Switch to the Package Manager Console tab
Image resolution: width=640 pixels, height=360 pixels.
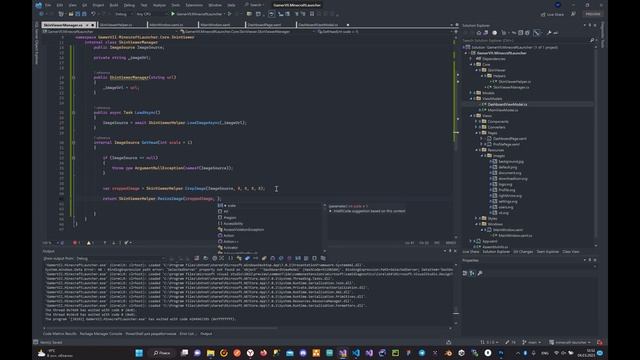pos(101,334)
